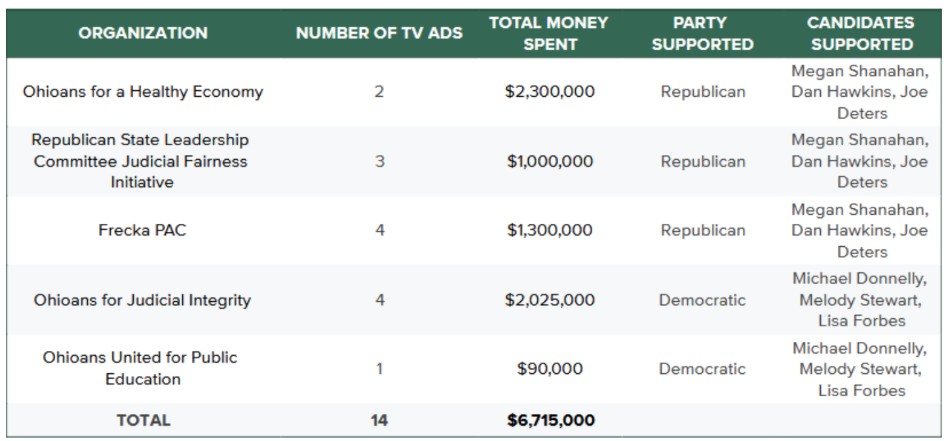Select the TOTAL row label

[143, 421]
